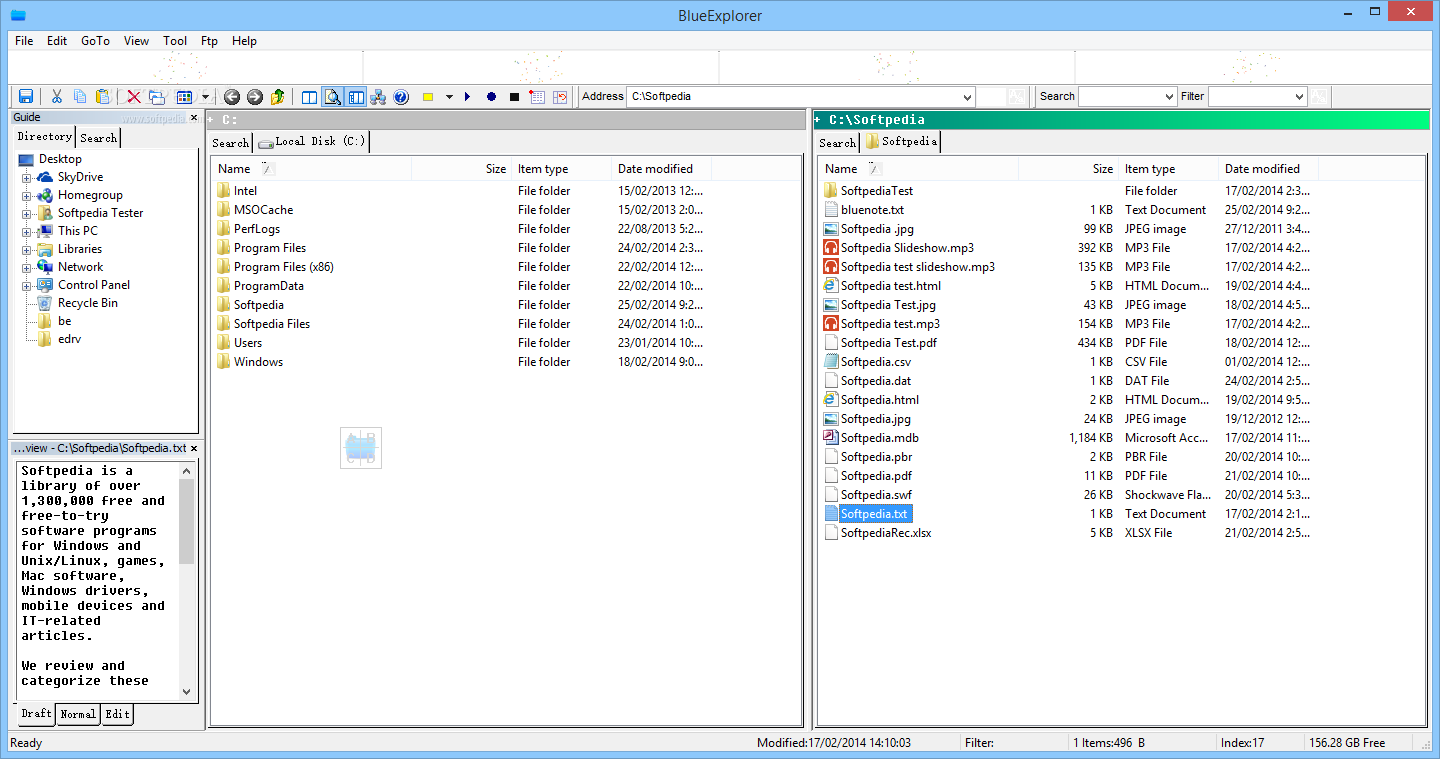Image resolution: width=1440 pixels, height=759 pixels.
Task: Click the folder up arrow icon
Action: click(278, 97)
